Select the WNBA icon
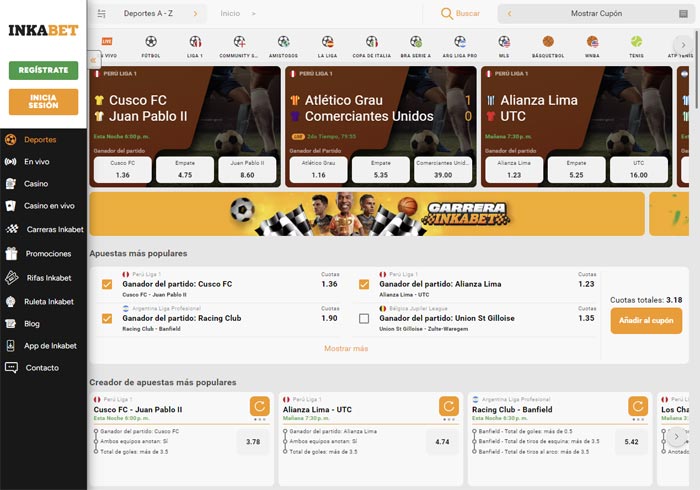700x490 pixels. (592, 42)
